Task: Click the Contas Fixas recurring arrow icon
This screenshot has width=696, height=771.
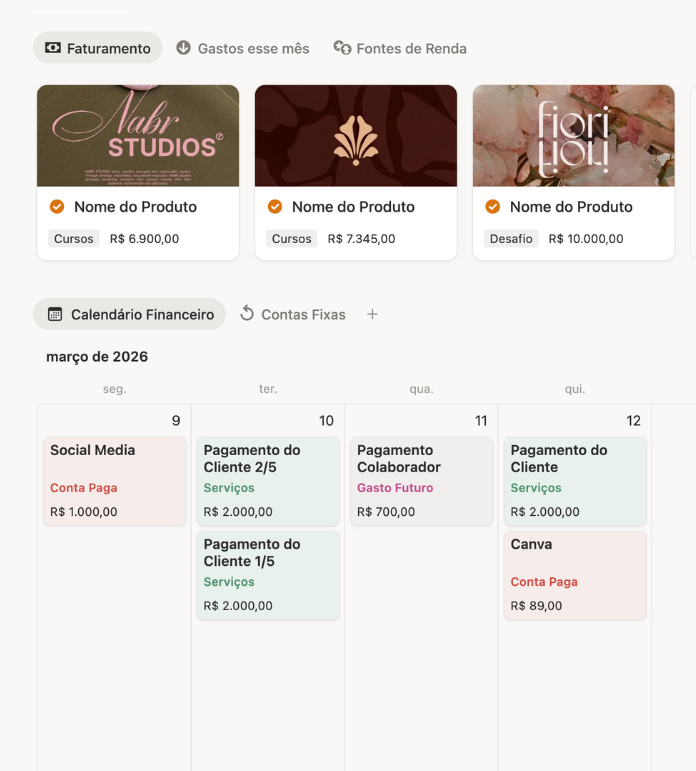Action: tap(247, 314)
